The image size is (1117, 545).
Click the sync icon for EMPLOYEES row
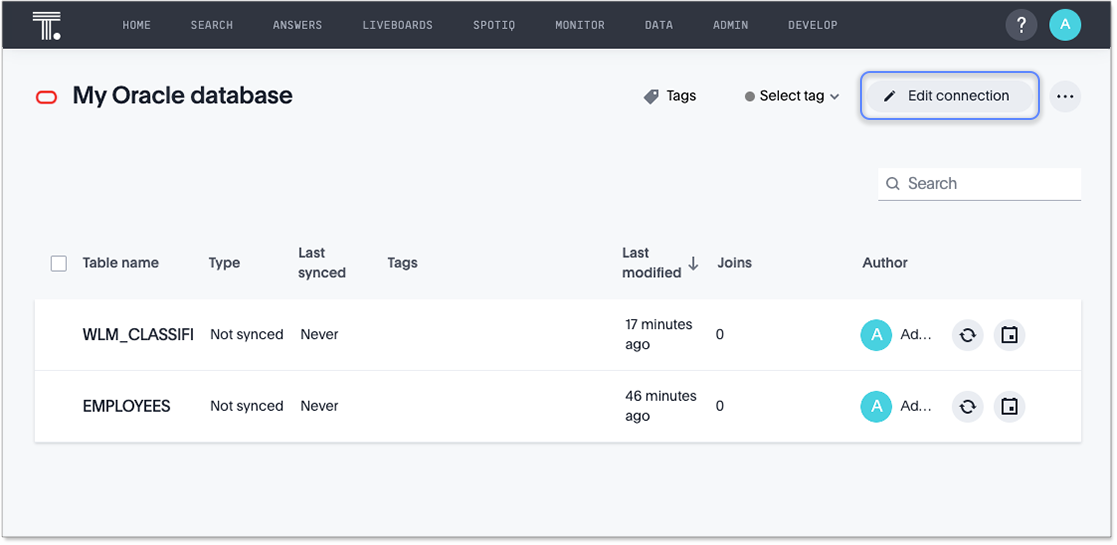(967, 407)
